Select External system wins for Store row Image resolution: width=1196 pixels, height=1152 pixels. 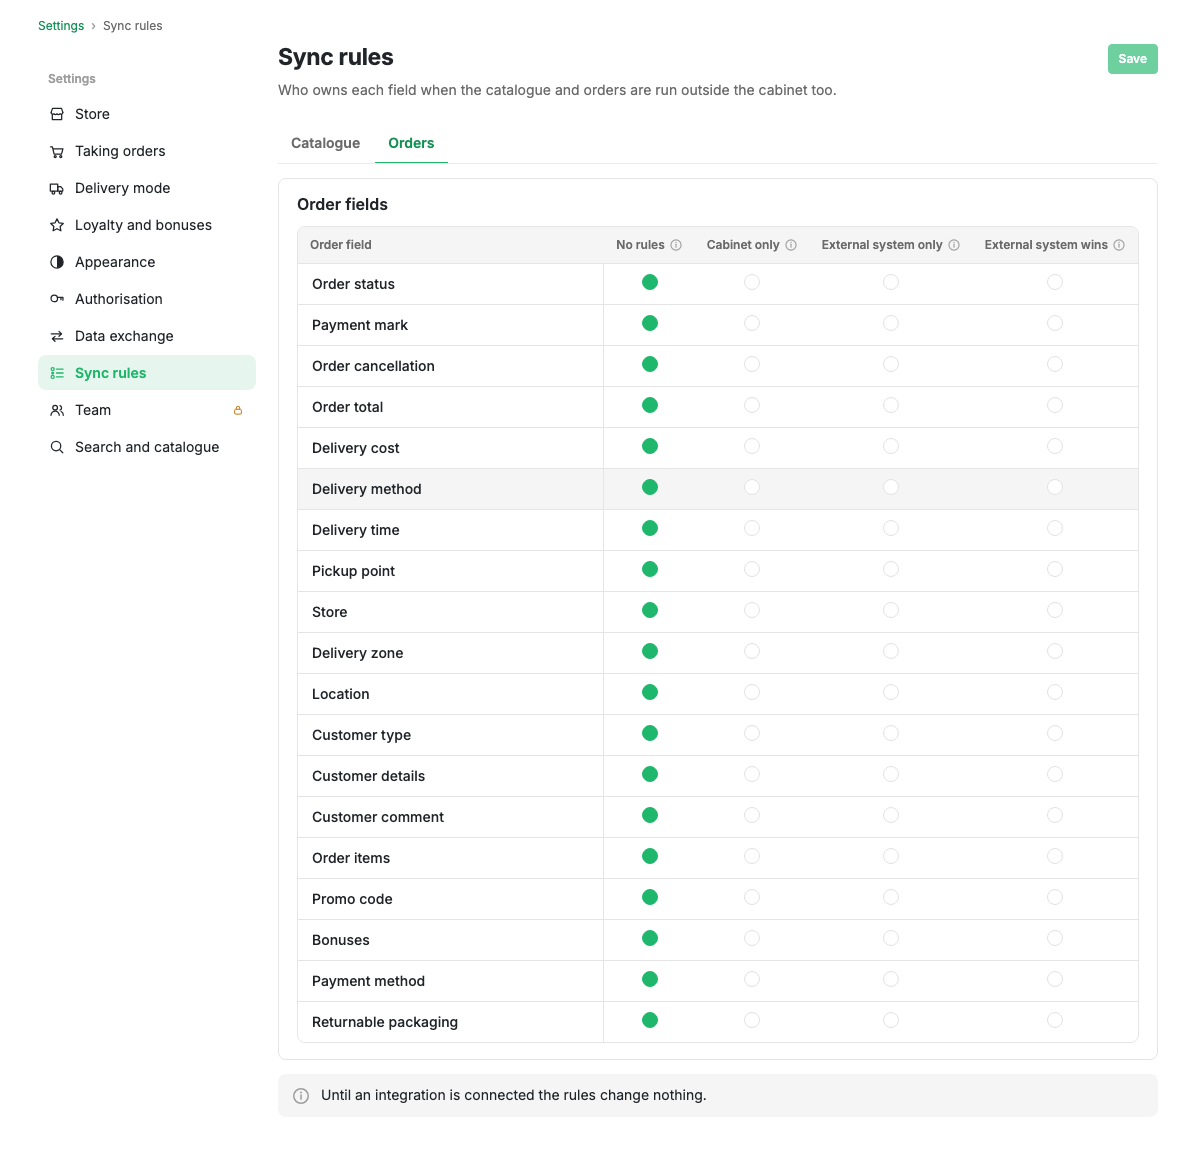1055,610
